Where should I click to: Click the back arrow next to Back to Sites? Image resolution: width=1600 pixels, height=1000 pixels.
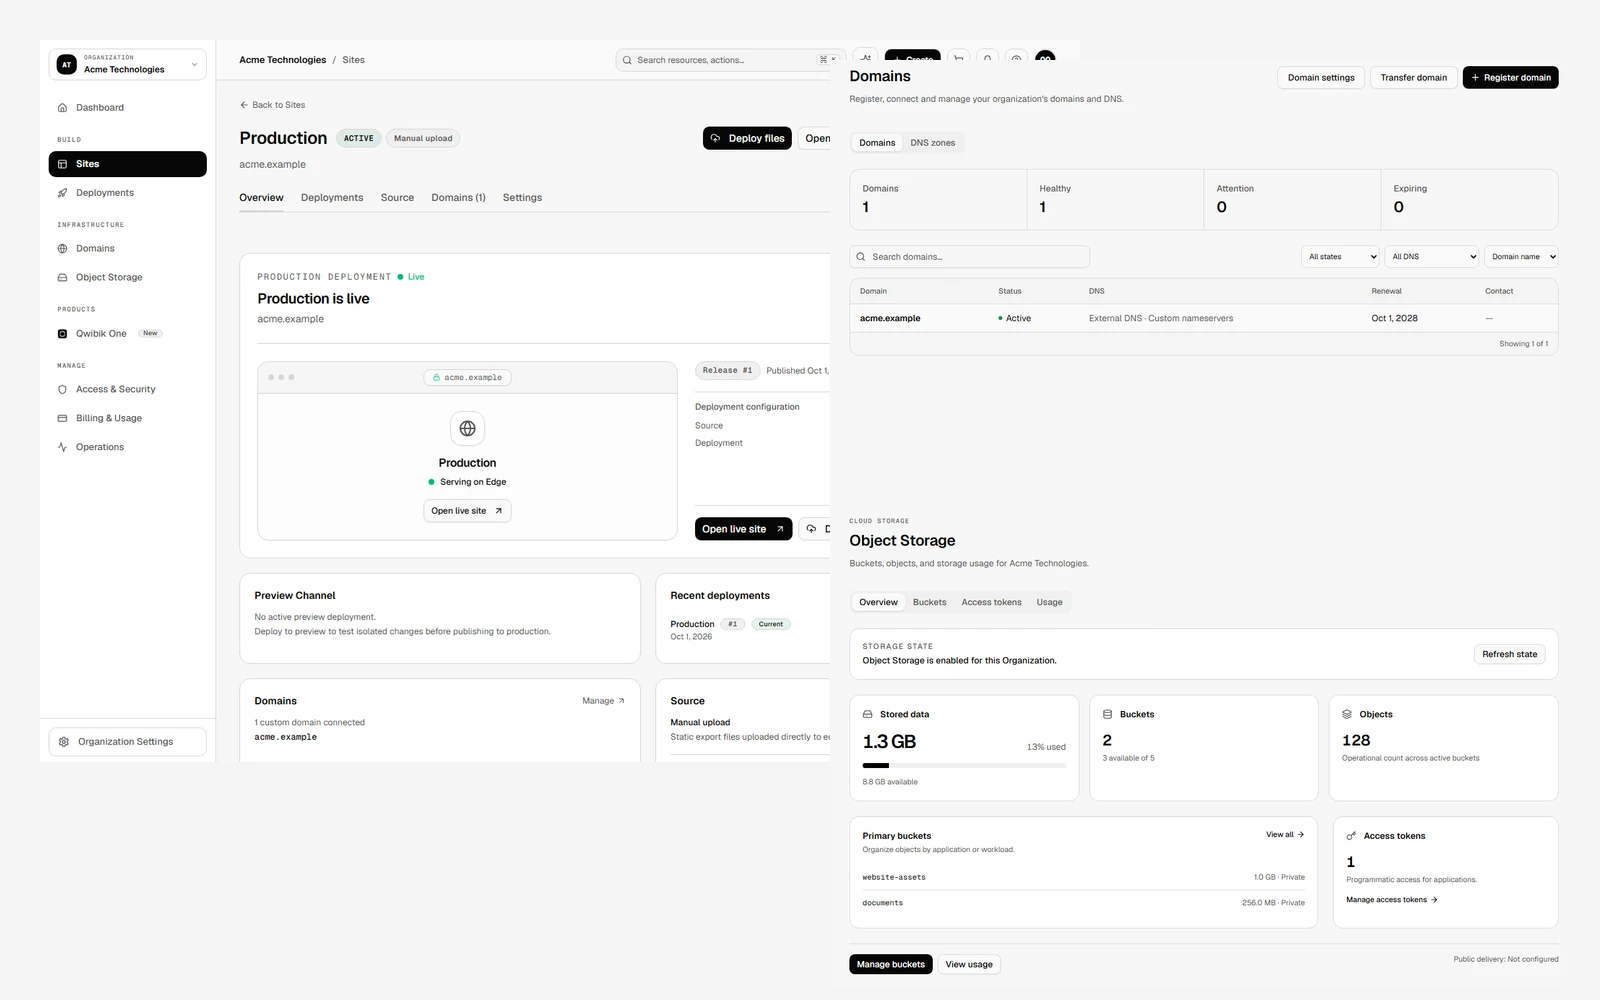tap(244, 105)
